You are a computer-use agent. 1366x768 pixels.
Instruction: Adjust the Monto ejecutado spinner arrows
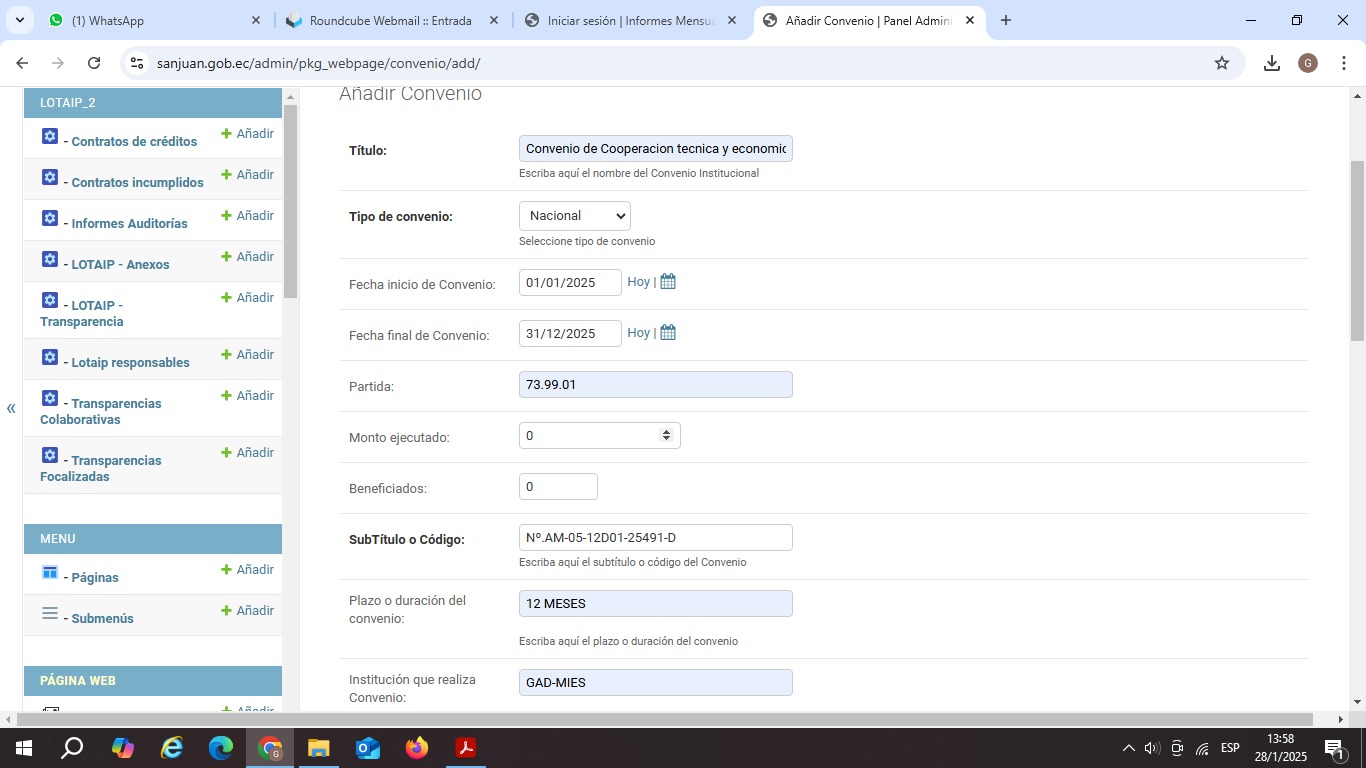pyautogui.click(x=666, y=435)
